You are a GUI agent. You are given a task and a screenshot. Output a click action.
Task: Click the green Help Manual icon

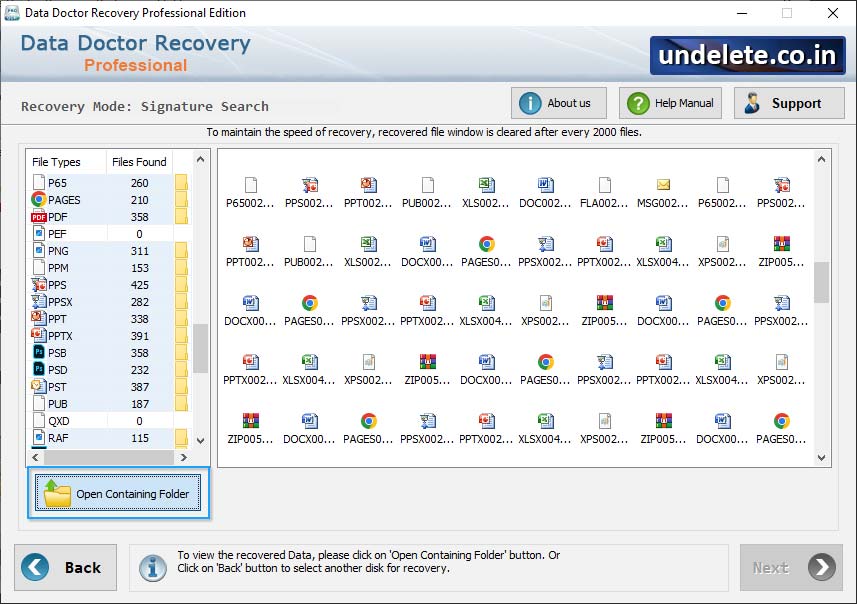click(x=635, y=102)
